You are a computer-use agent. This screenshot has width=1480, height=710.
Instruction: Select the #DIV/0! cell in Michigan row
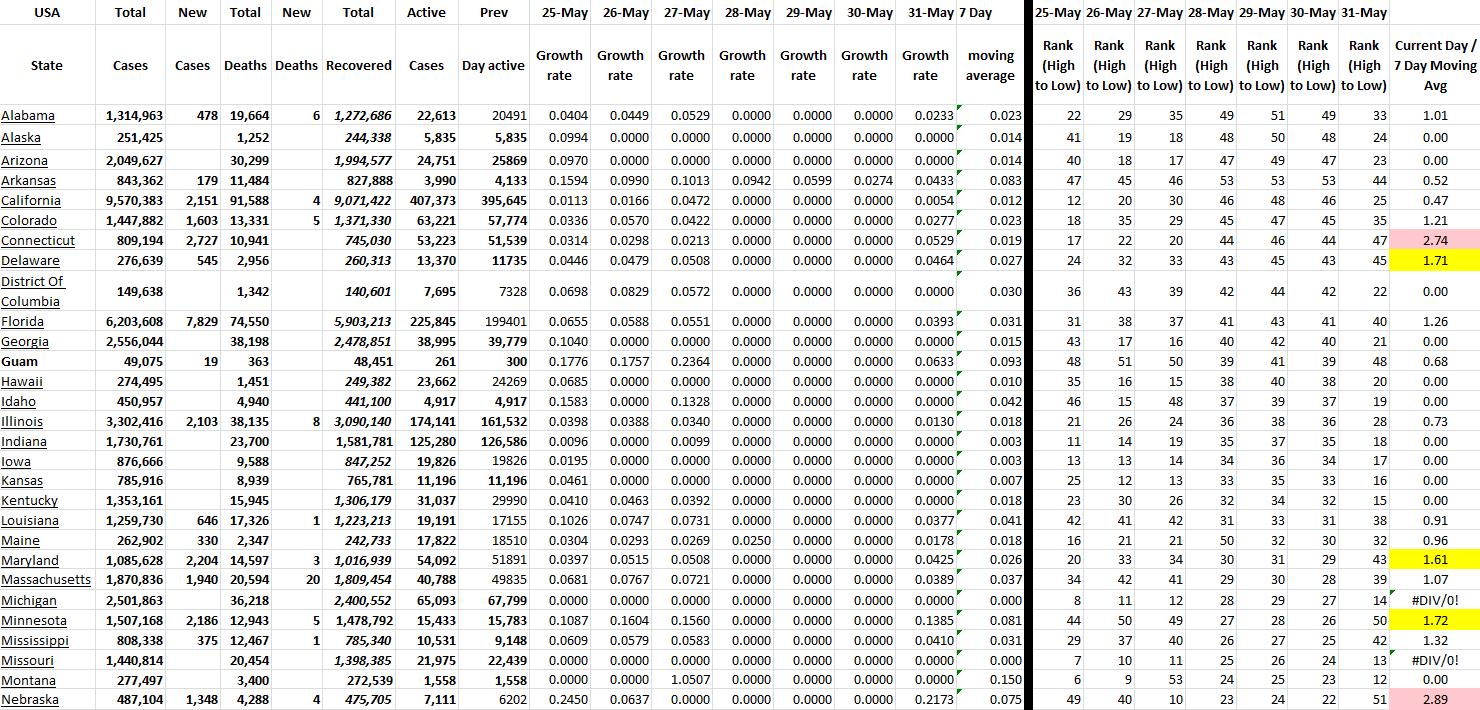click(1434, 600)
